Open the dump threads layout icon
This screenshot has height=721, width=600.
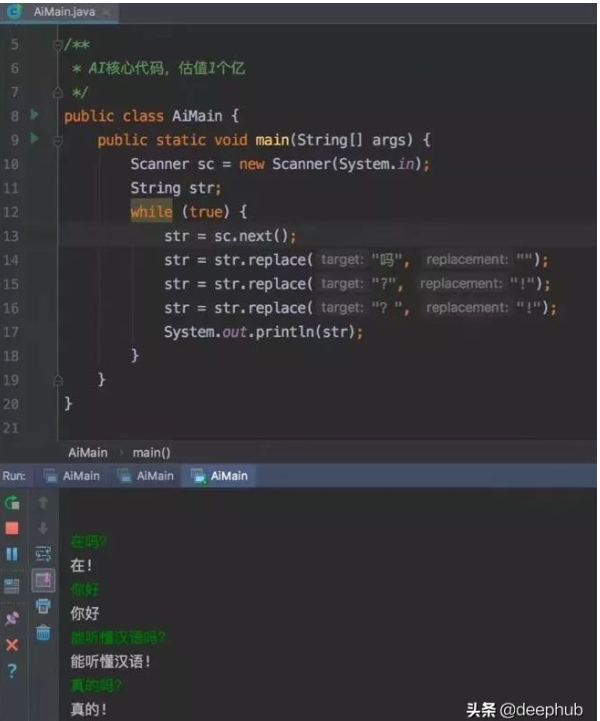pyautogui.click(x=12, y=586)
